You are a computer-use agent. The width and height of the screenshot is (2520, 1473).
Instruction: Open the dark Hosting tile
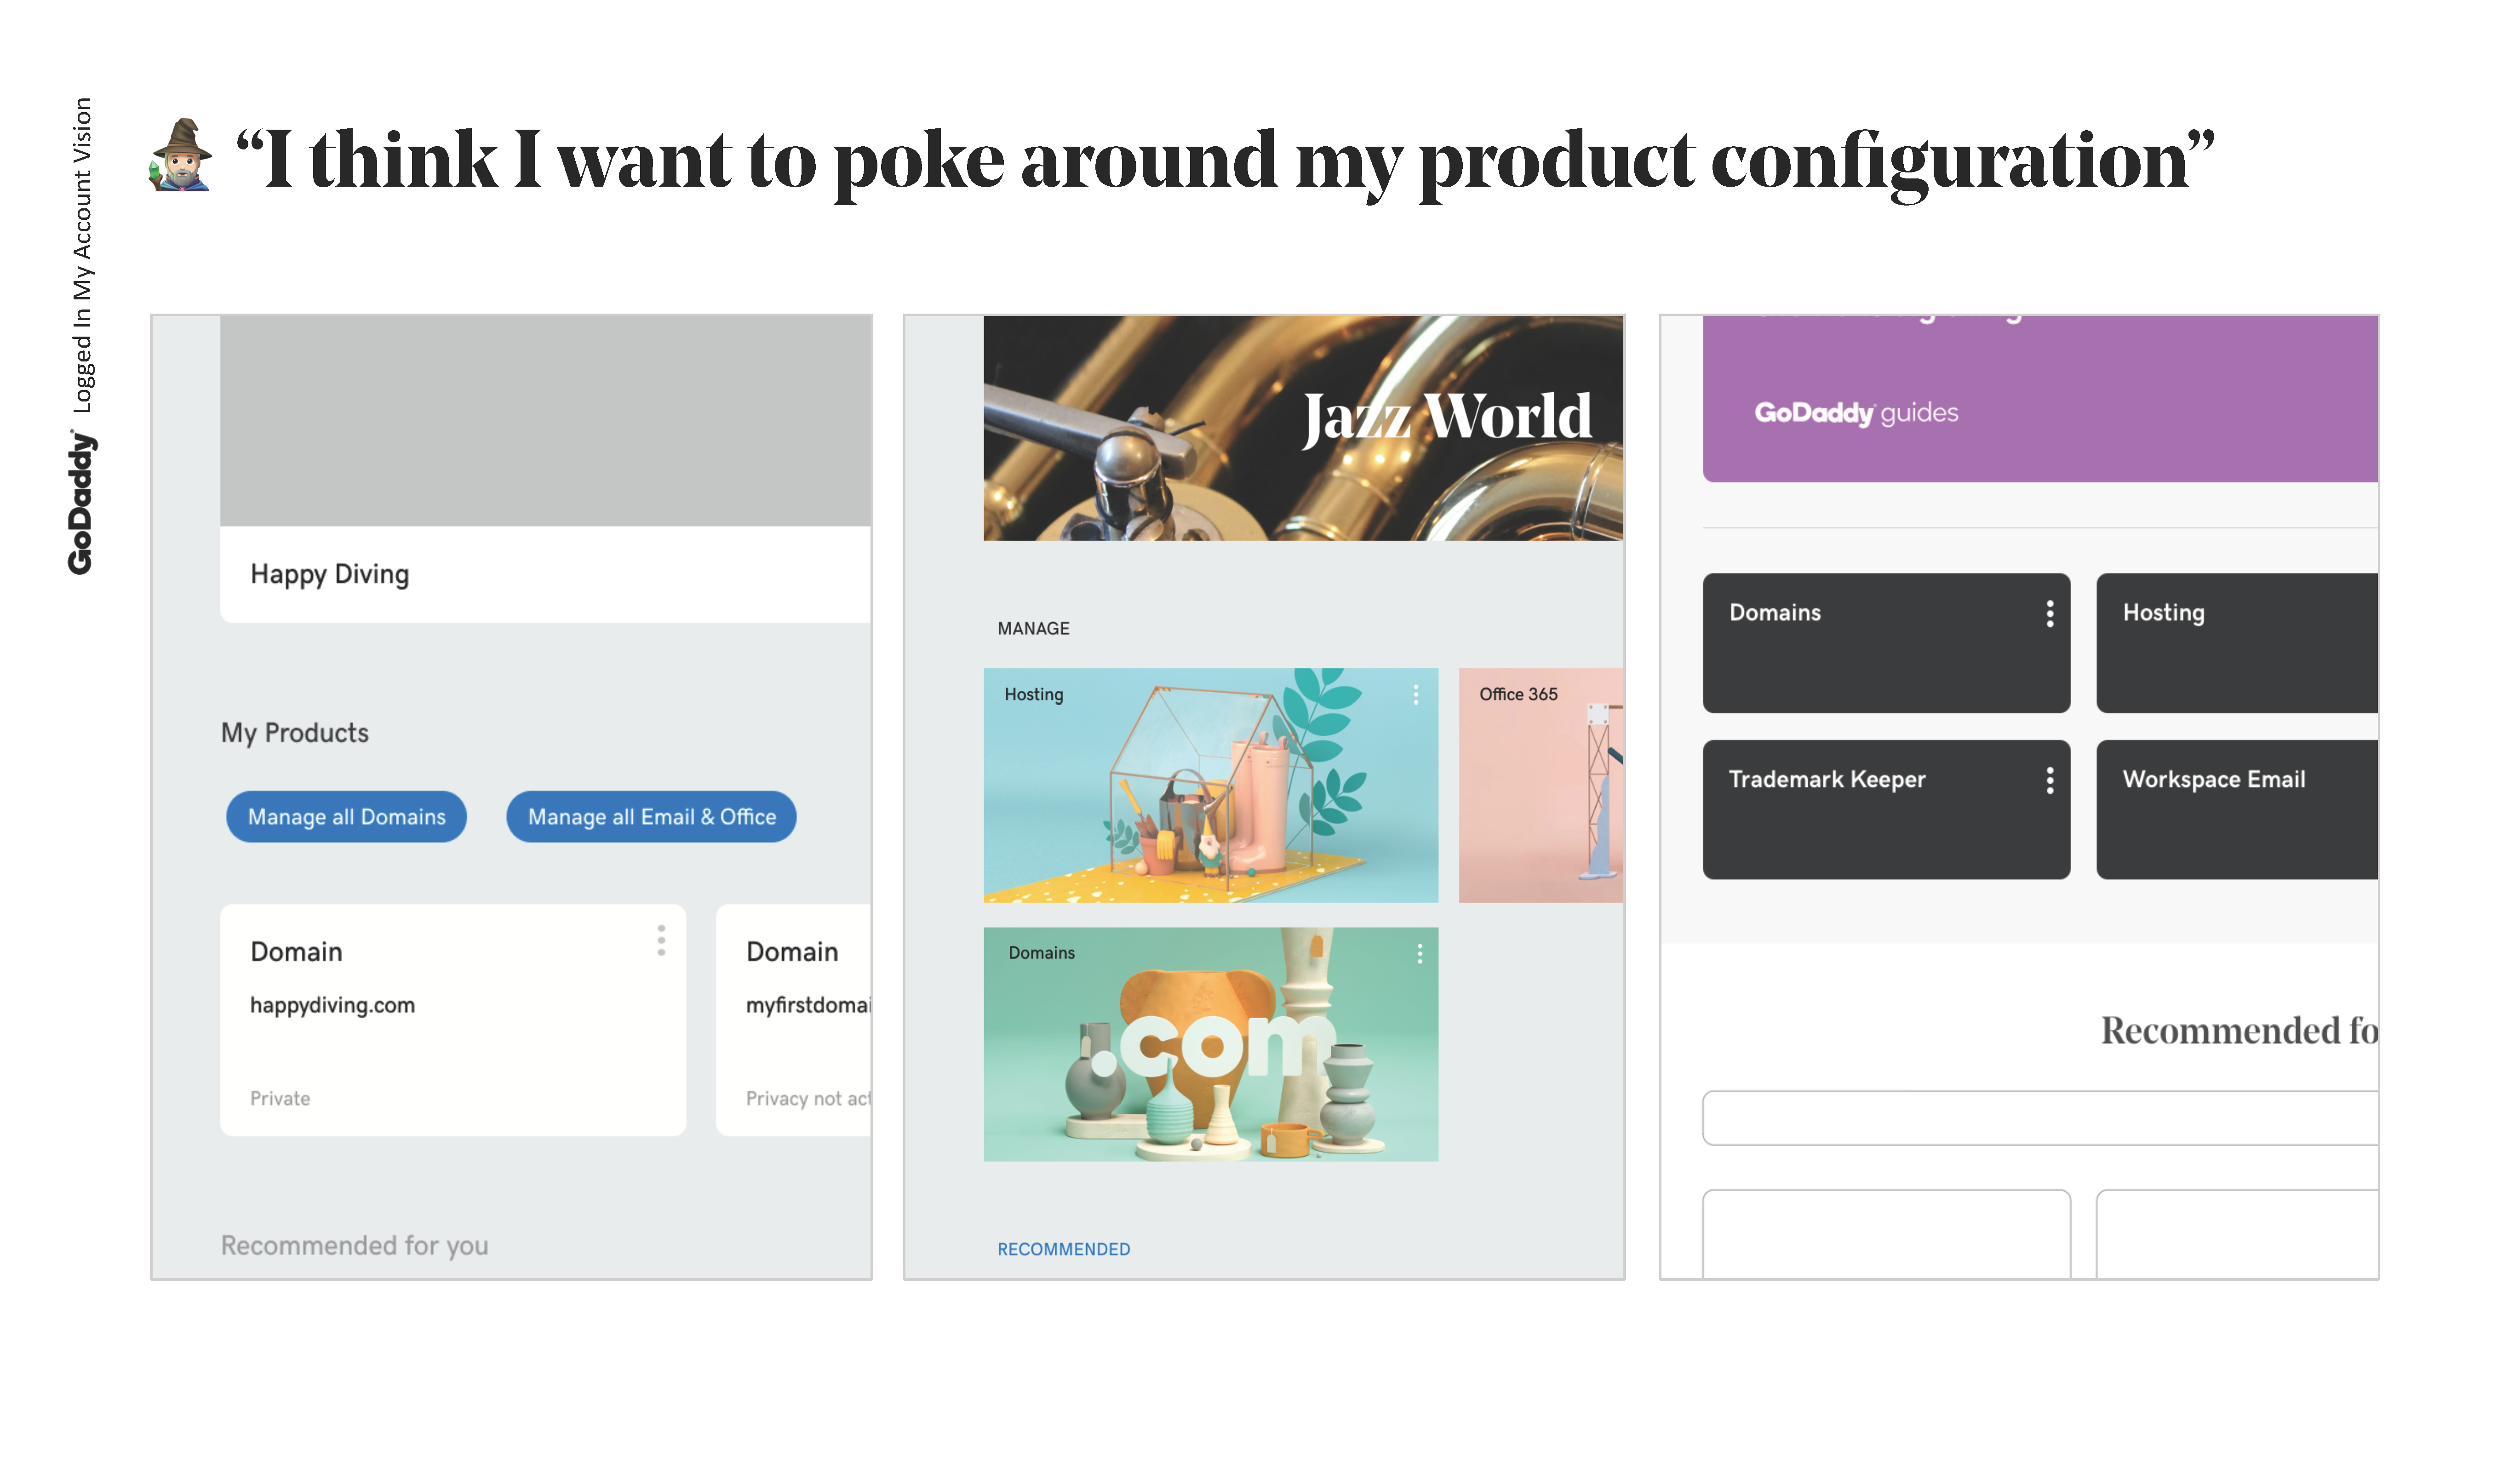[2236, 642]
